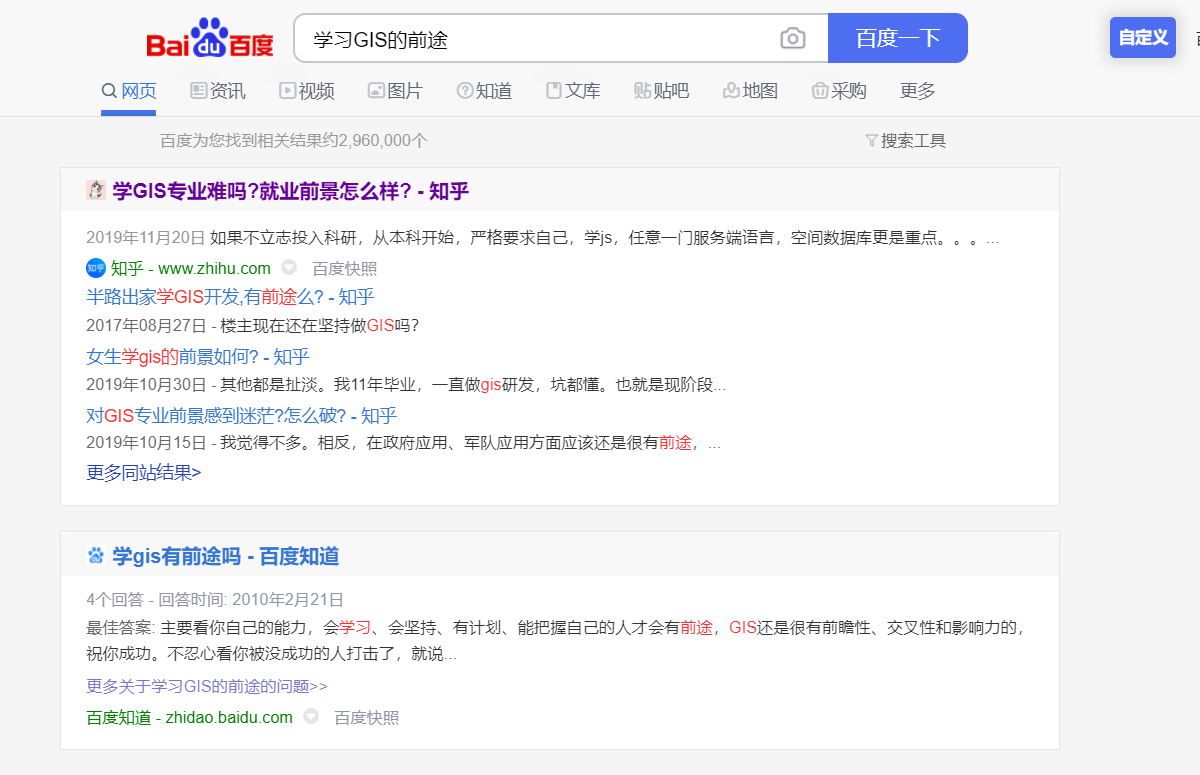Open 百度快照 for the zhihu result
1200x775 pixels.
(345, 269)
